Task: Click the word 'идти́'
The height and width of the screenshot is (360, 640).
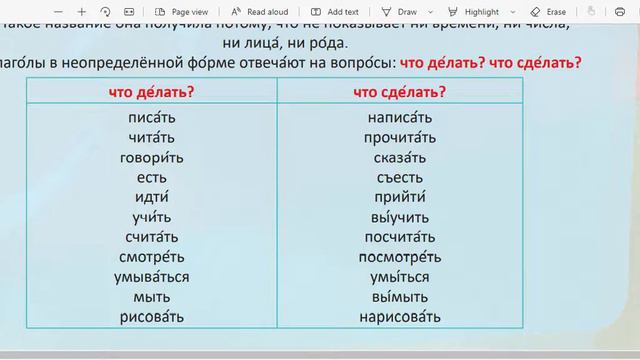Action: point(152,197)
